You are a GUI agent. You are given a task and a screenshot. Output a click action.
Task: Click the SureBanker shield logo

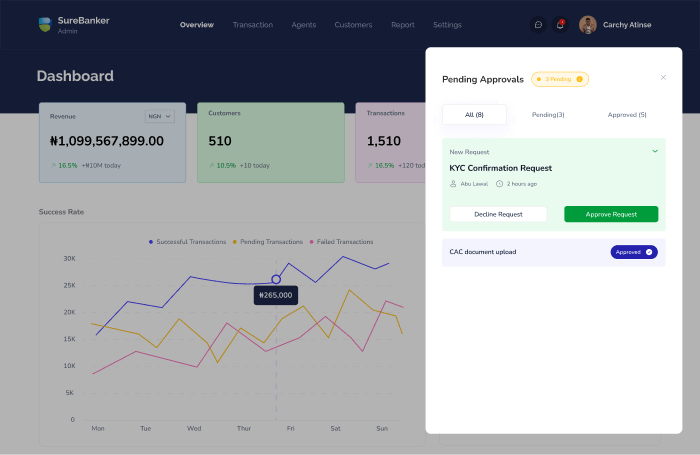45,25
